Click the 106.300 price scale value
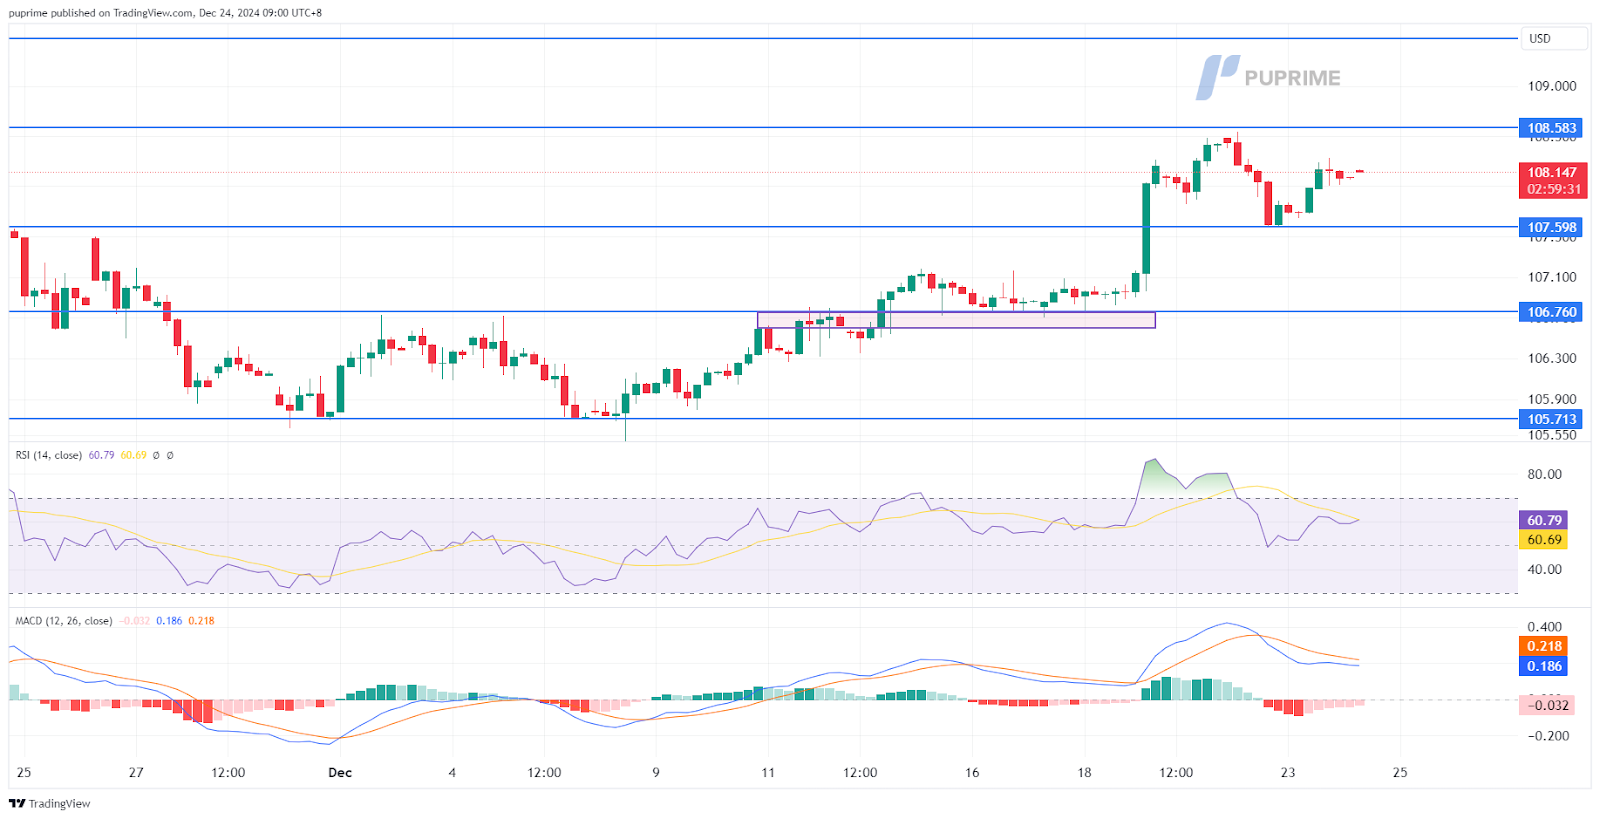Viewport: 1600px width, 819px height. tap(1551, 358)
